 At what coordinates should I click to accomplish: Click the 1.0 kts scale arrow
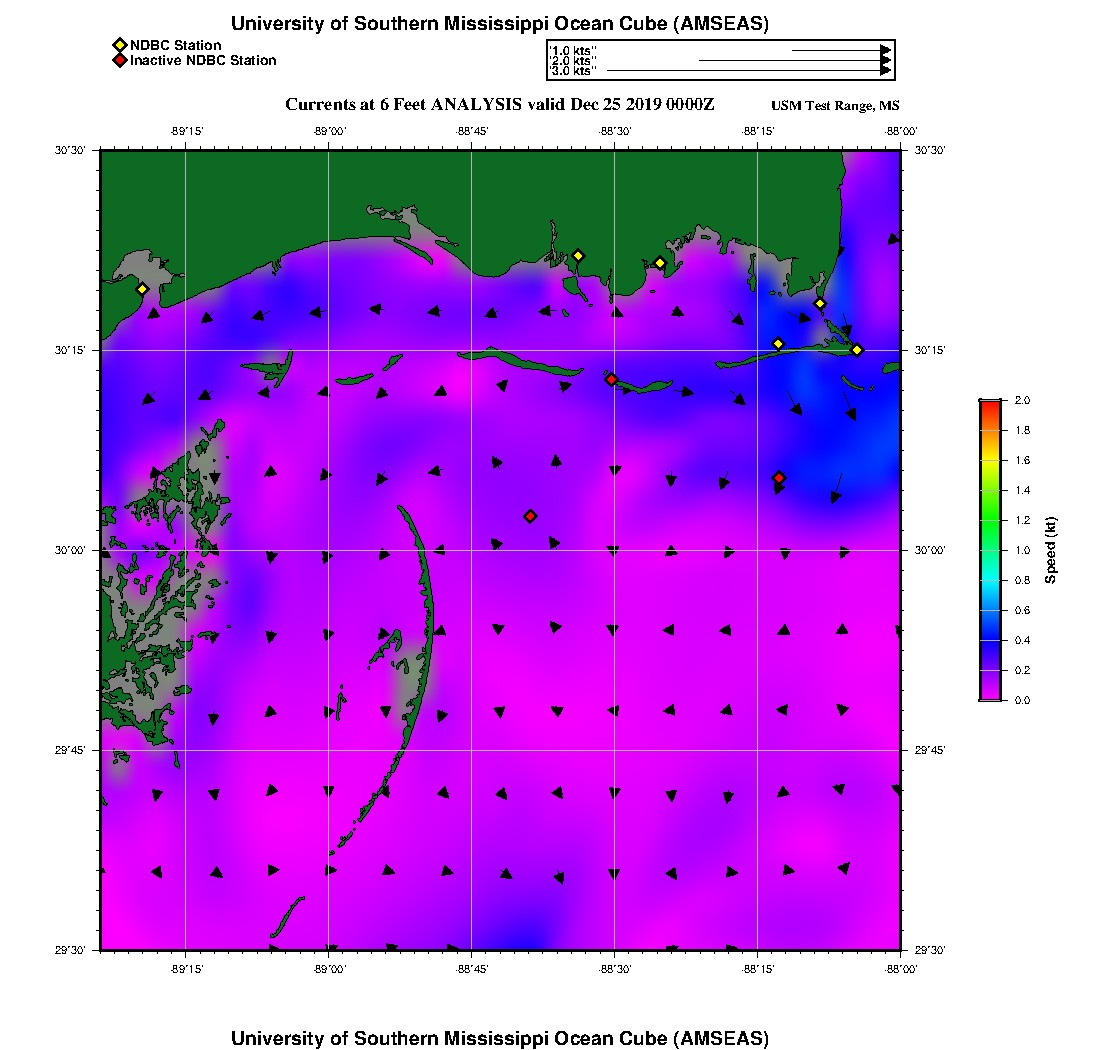840,50
